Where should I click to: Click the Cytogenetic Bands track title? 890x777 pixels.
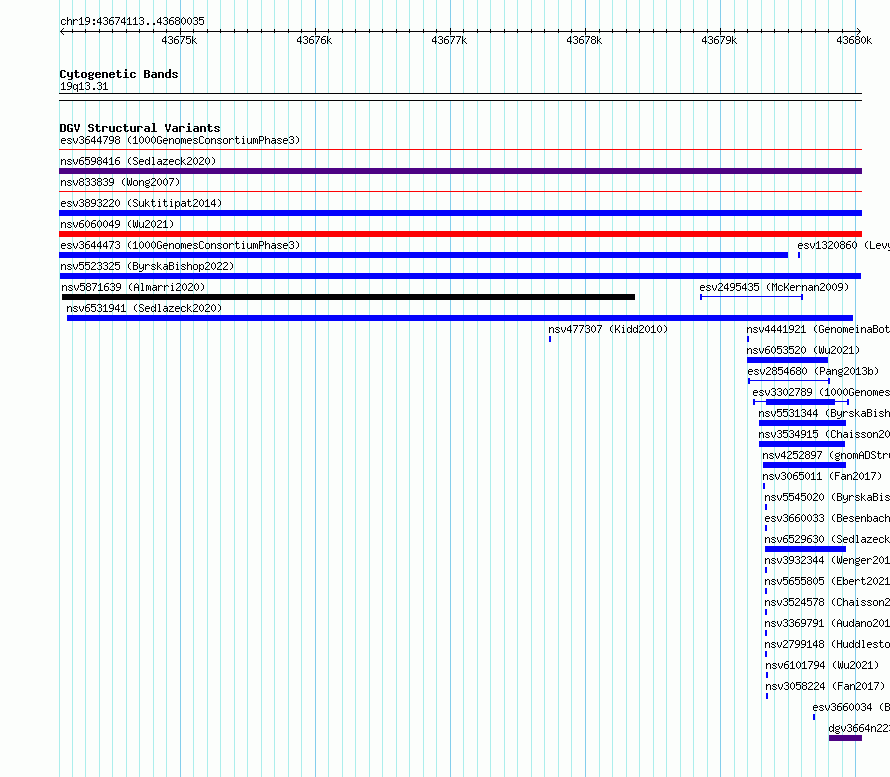[119, 74]
